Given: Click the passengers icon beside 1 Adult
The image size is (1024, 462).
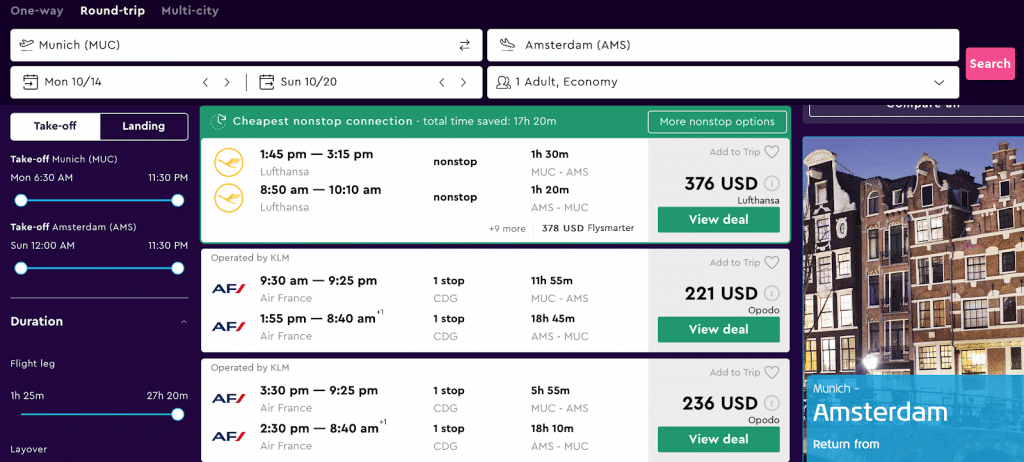Looking at the screenshot, I should pyautogui.click(x=503, y=82).
